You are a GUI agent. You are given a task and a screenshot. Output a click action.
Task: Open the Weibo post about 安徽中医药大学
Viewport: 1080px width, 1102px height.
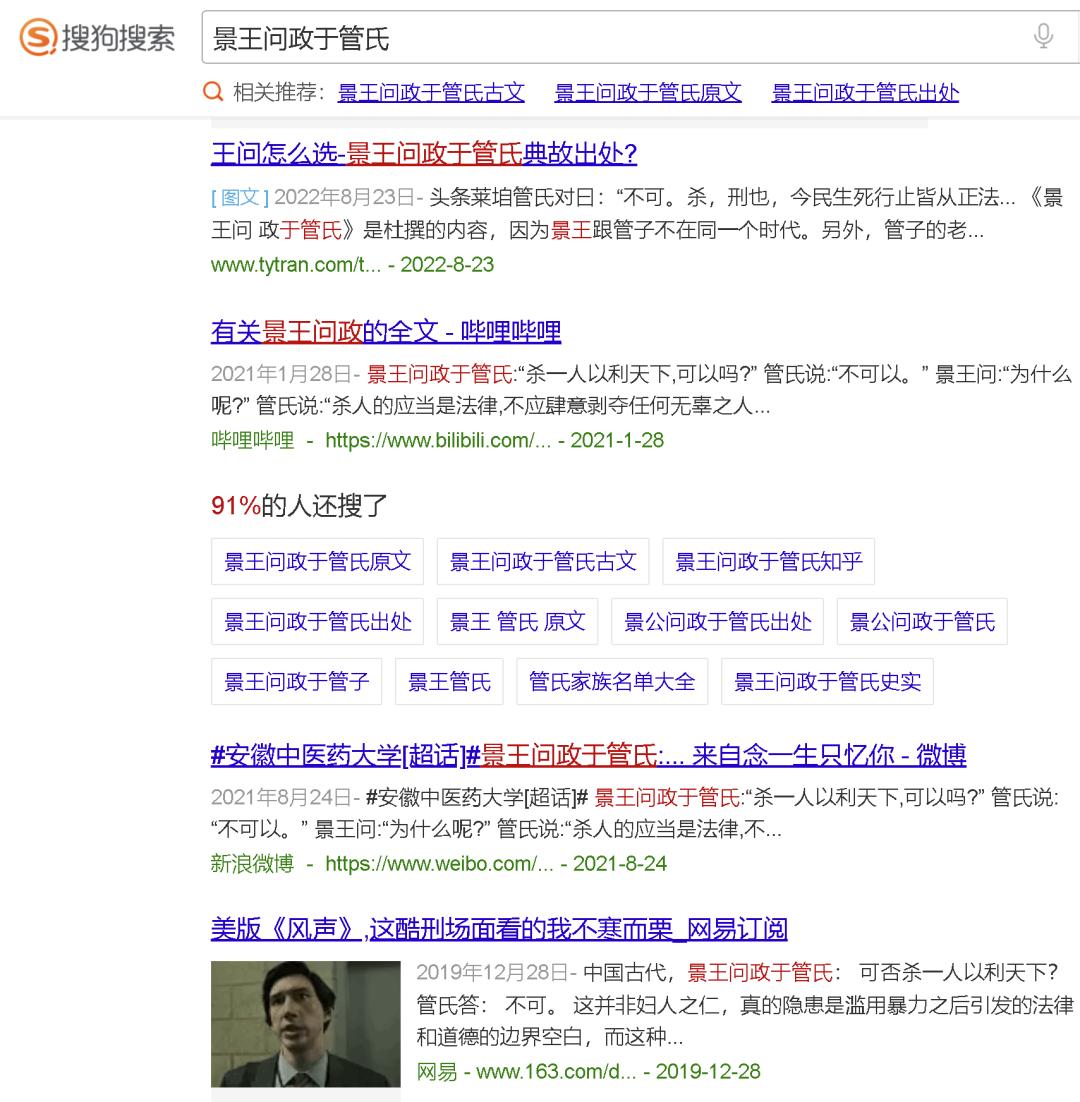pos(588,757)
